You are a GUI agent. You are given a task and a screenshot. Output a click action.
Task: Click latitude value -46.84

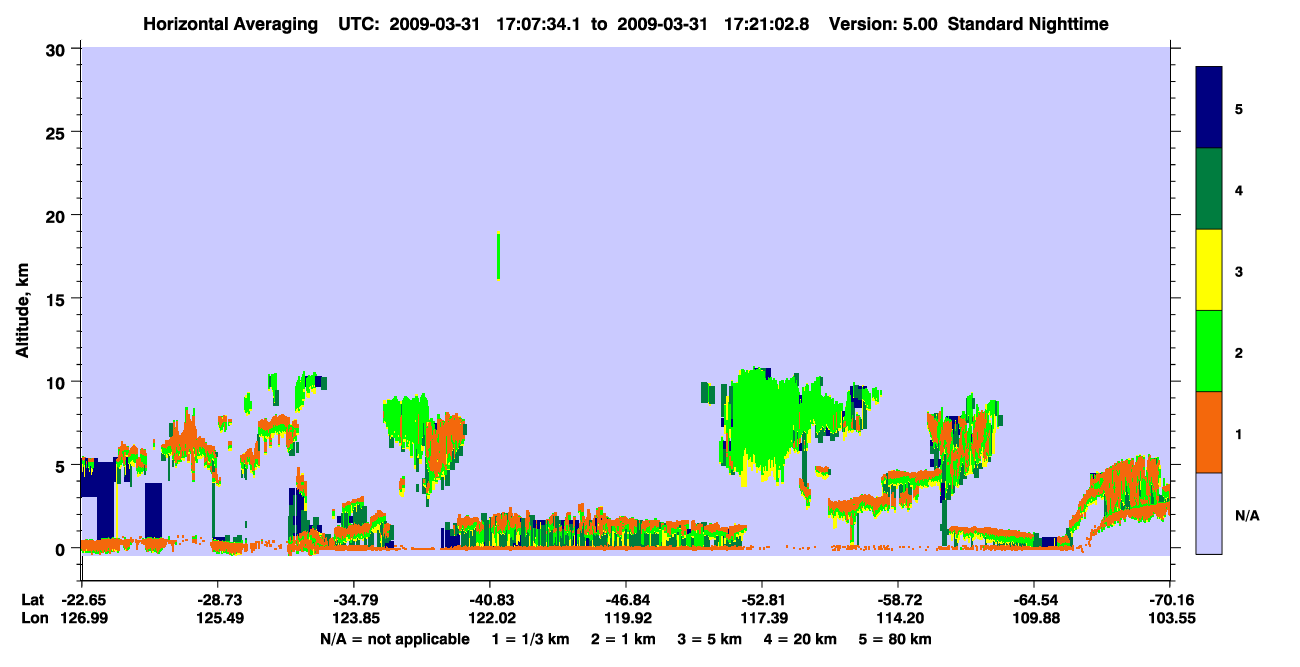(625, 600)
